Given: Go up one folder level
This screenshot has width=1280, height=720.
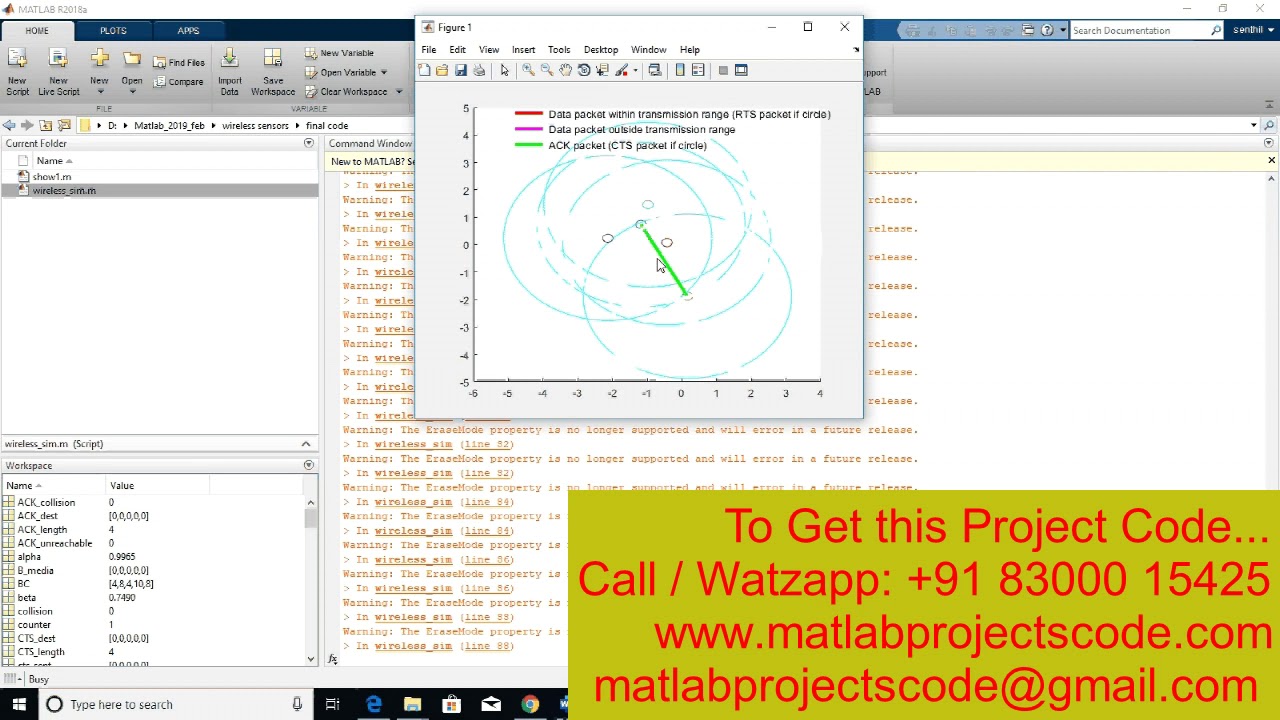Looking at the screenshot, I should 46,125.
